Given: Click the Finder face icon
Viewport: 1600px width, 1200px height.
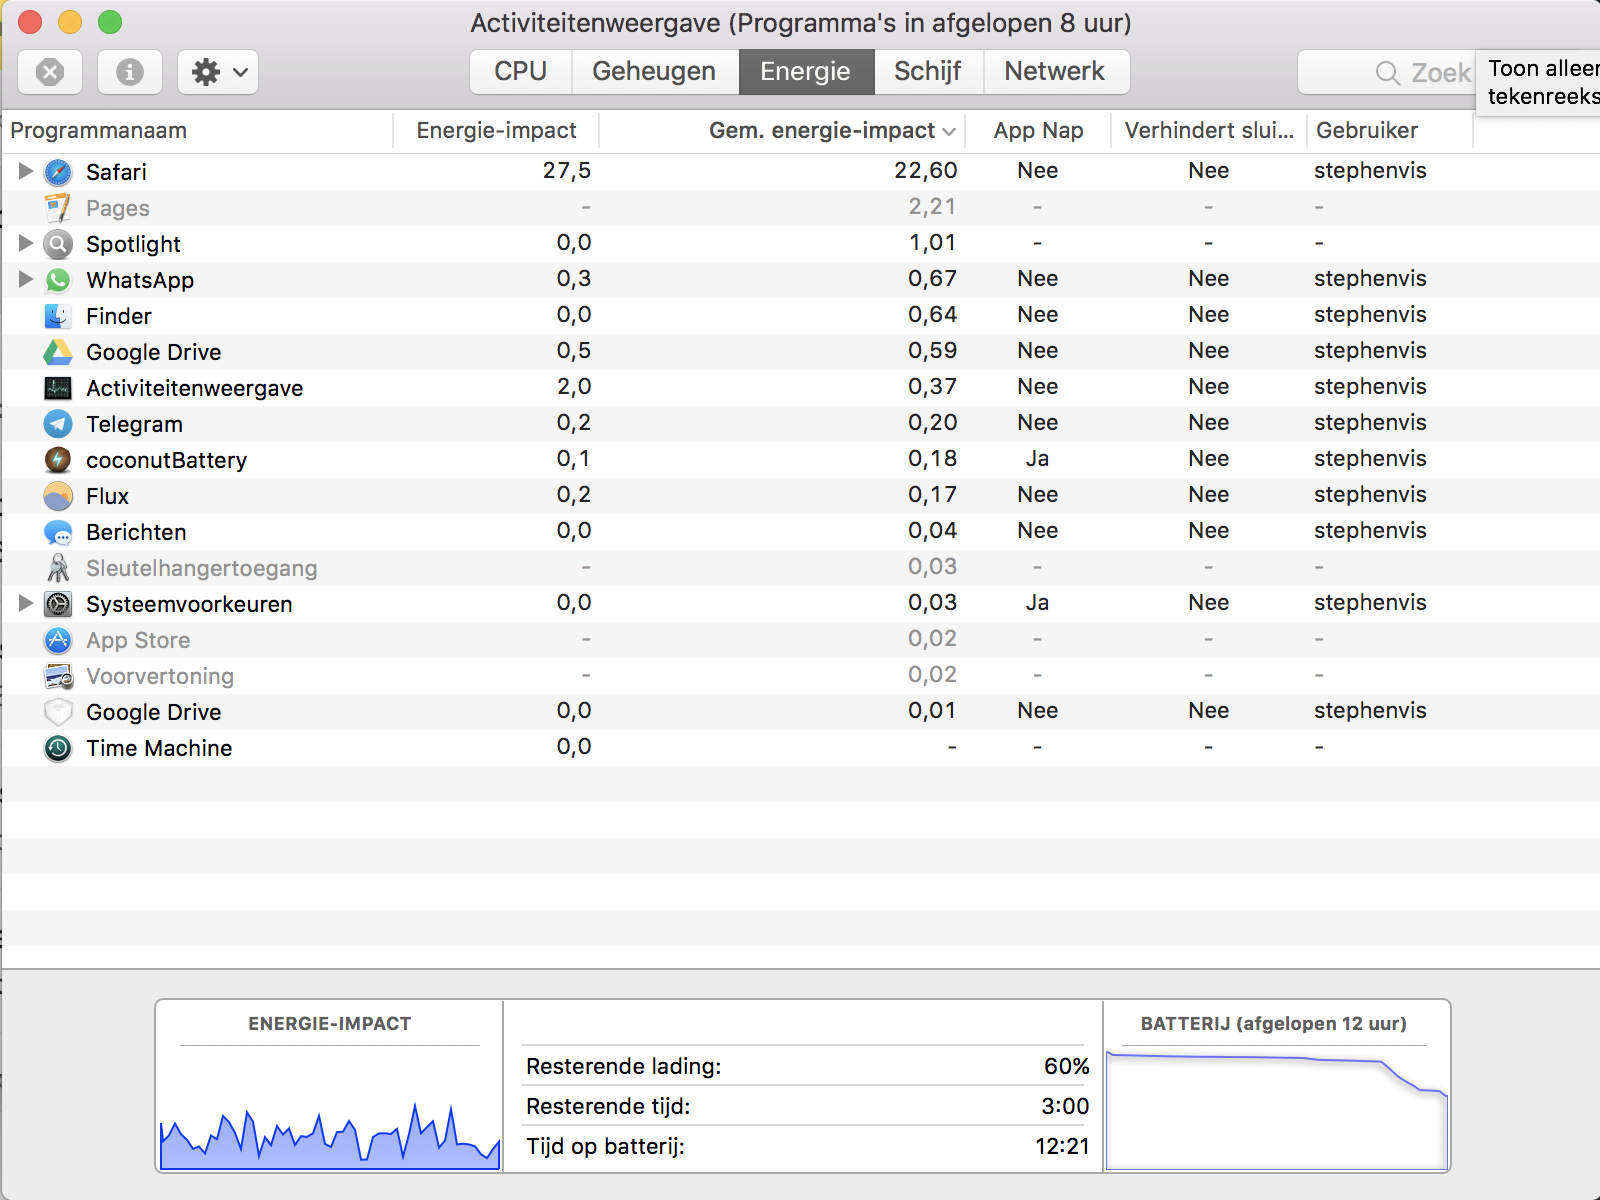Looking at the screenshot, I should click(58, 316).
